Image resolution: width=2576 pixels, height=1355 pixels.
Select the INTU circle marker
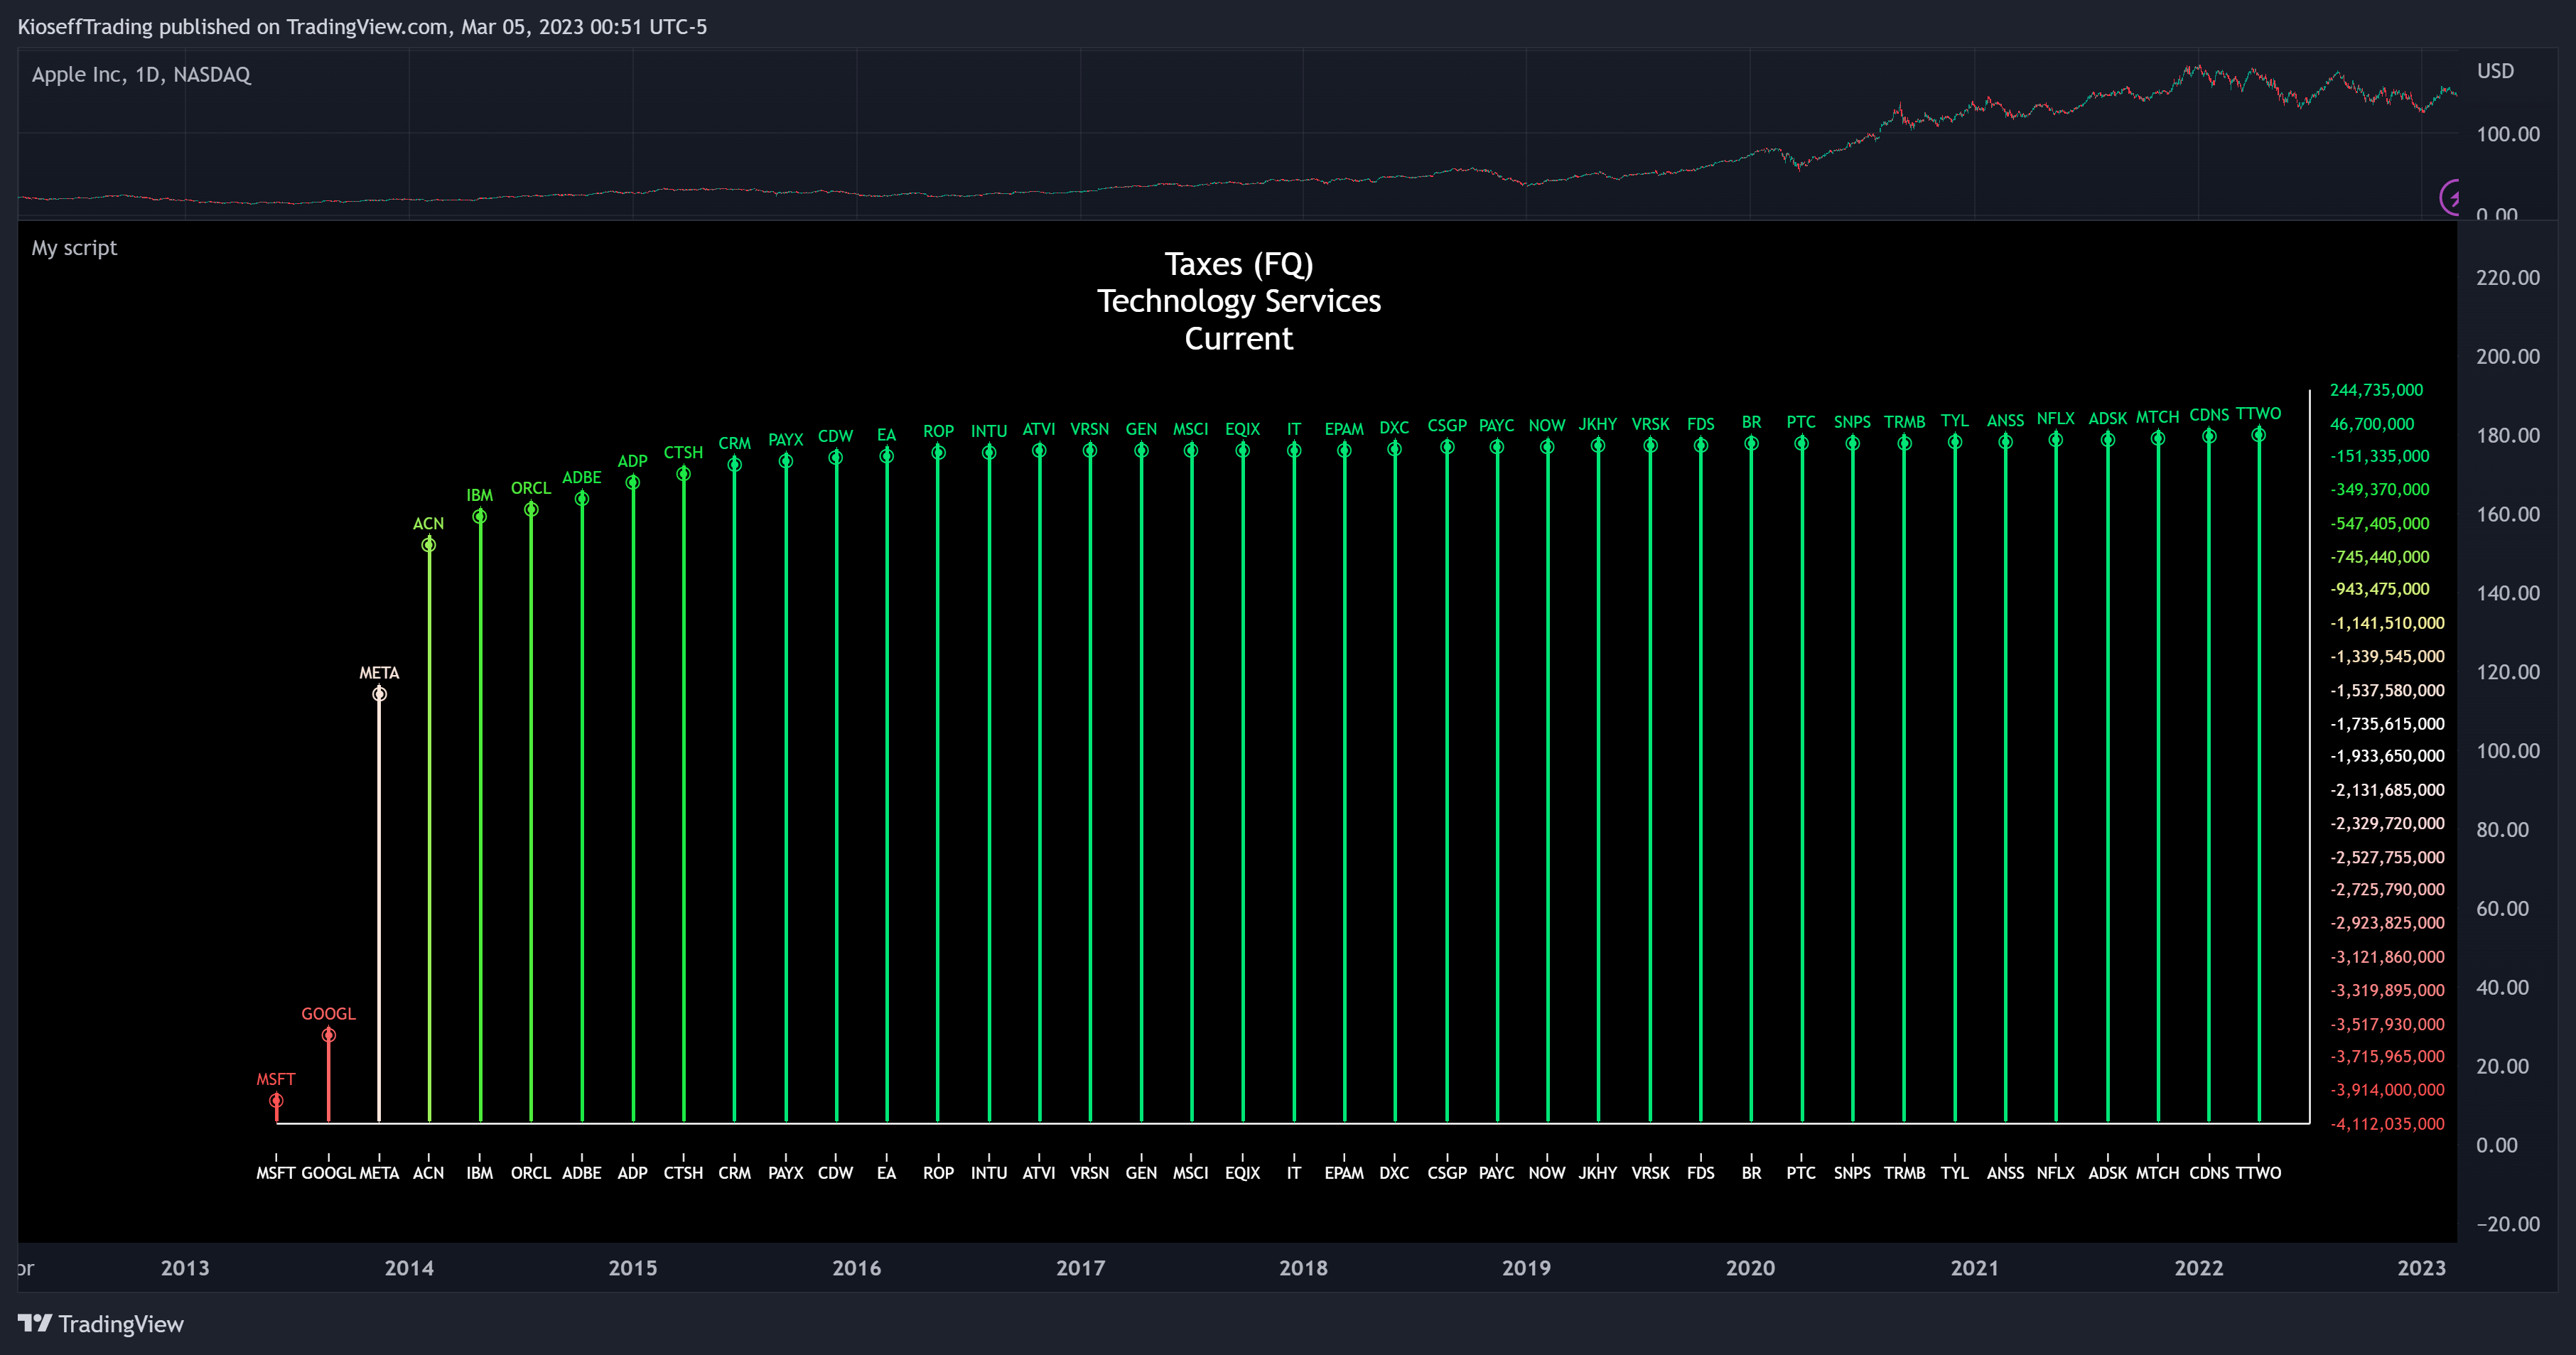[989, 453]
